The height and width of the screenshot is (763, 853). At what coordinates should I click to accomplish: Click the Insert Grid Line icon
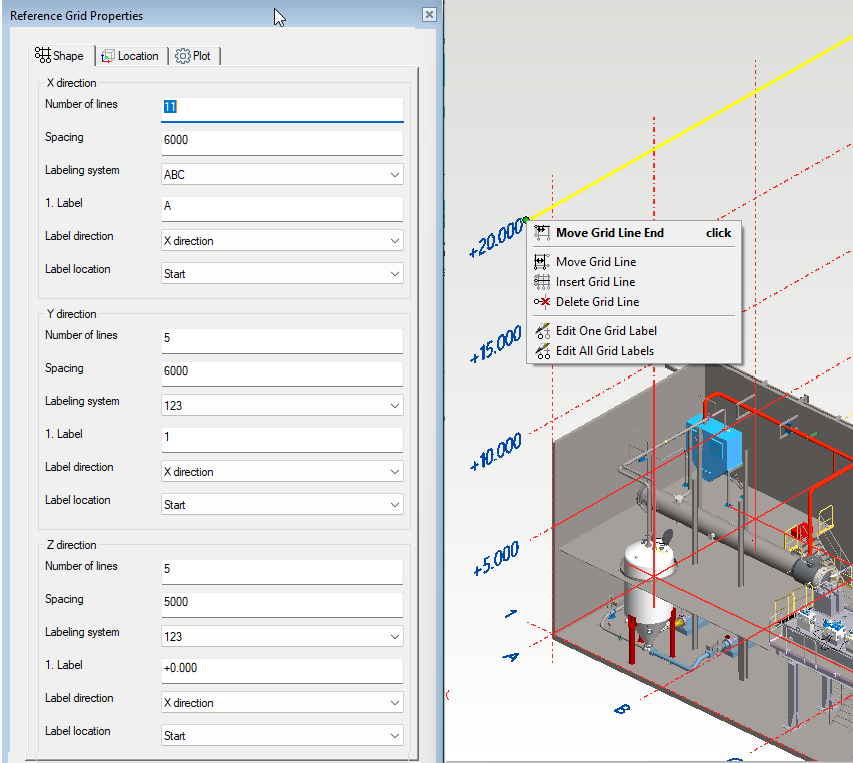tap(542, 282)
